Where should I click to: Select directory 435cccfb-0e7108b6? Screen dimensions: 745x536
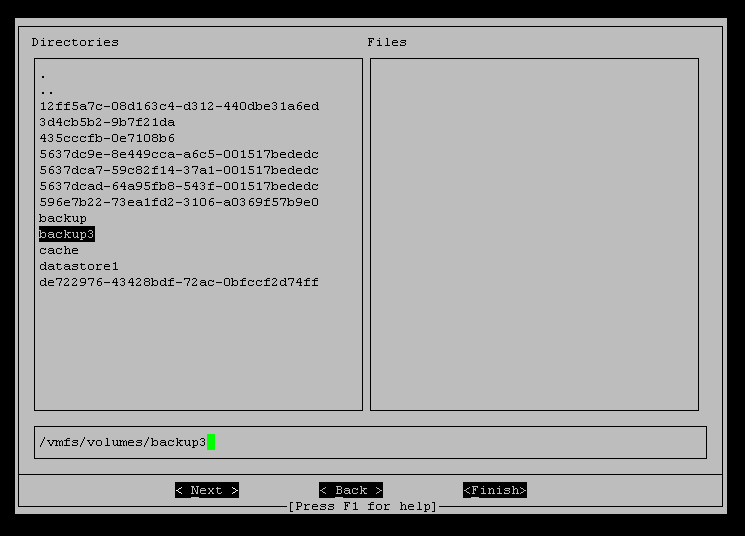(107, 138)
